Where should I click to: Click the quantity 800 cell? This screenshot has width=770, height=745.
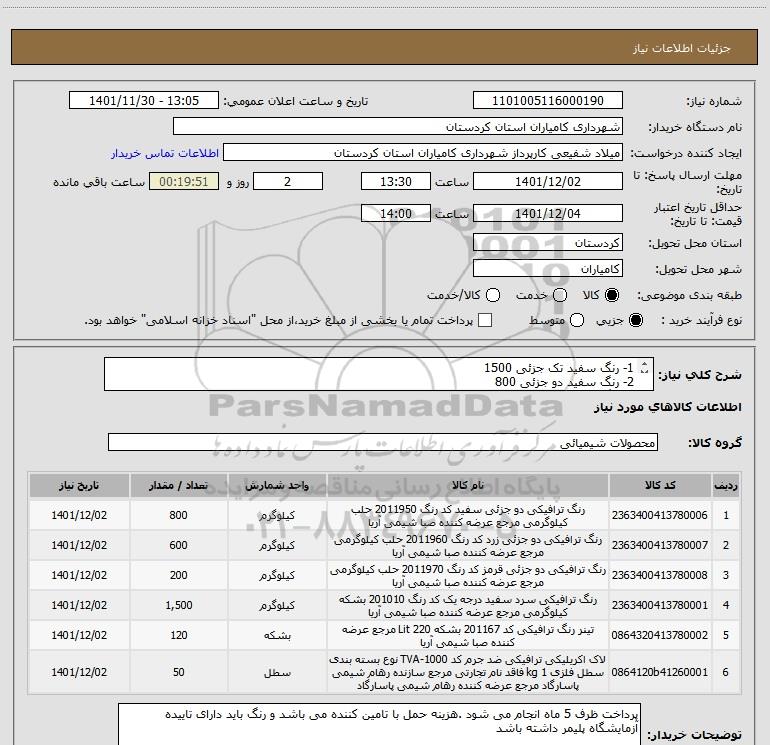pyautogui.click(x=178, y=515)
